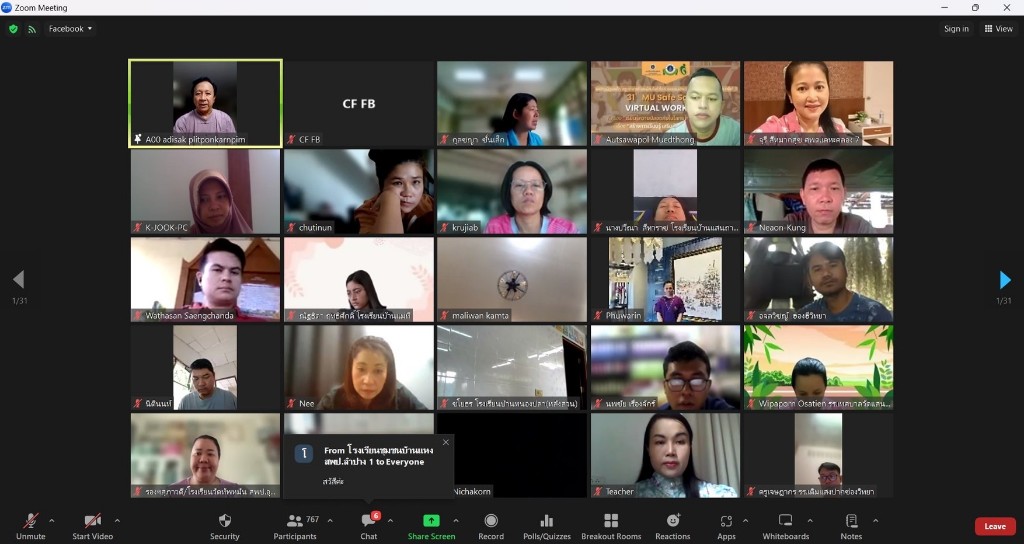Open Polls/Quizzes
Screen dimensions: 1024x544
(547, 526)
